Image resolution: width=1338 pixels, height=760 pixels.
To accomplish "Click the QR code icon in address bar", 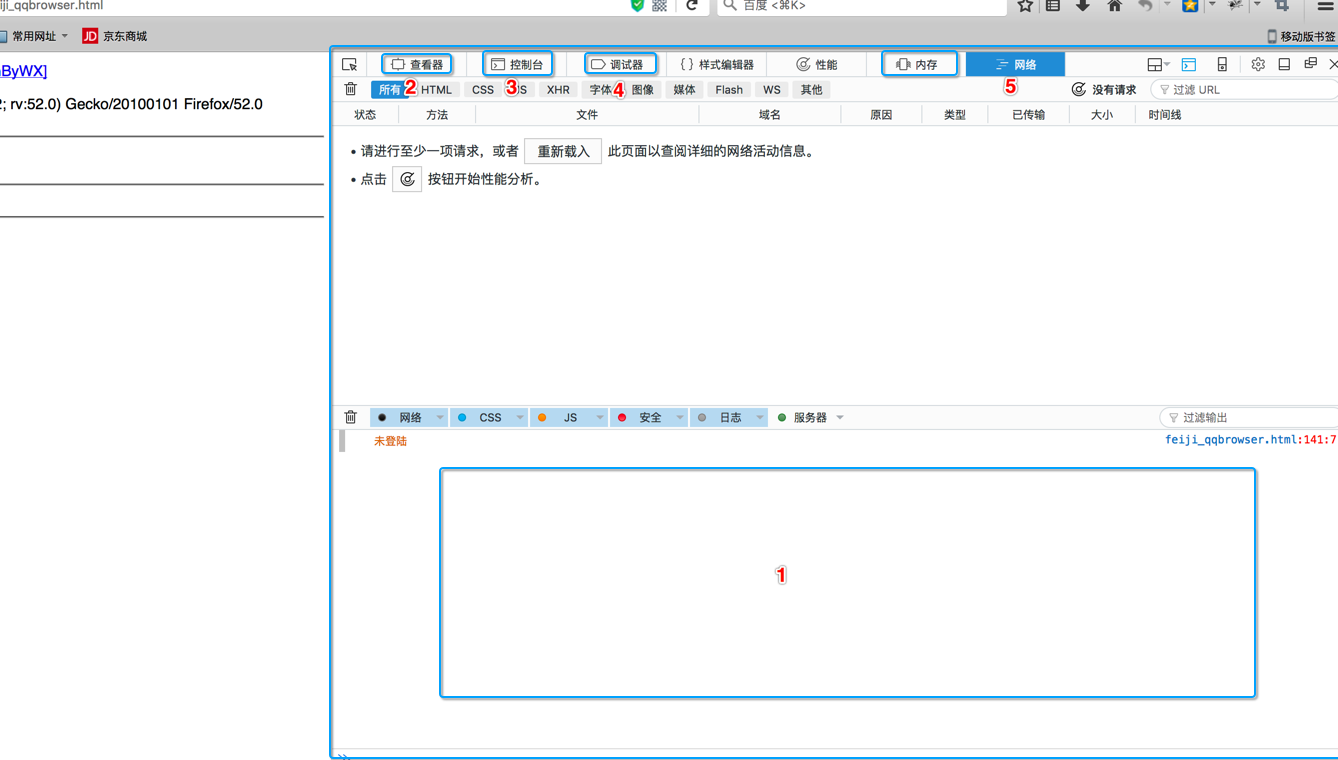I will [660, 6].
